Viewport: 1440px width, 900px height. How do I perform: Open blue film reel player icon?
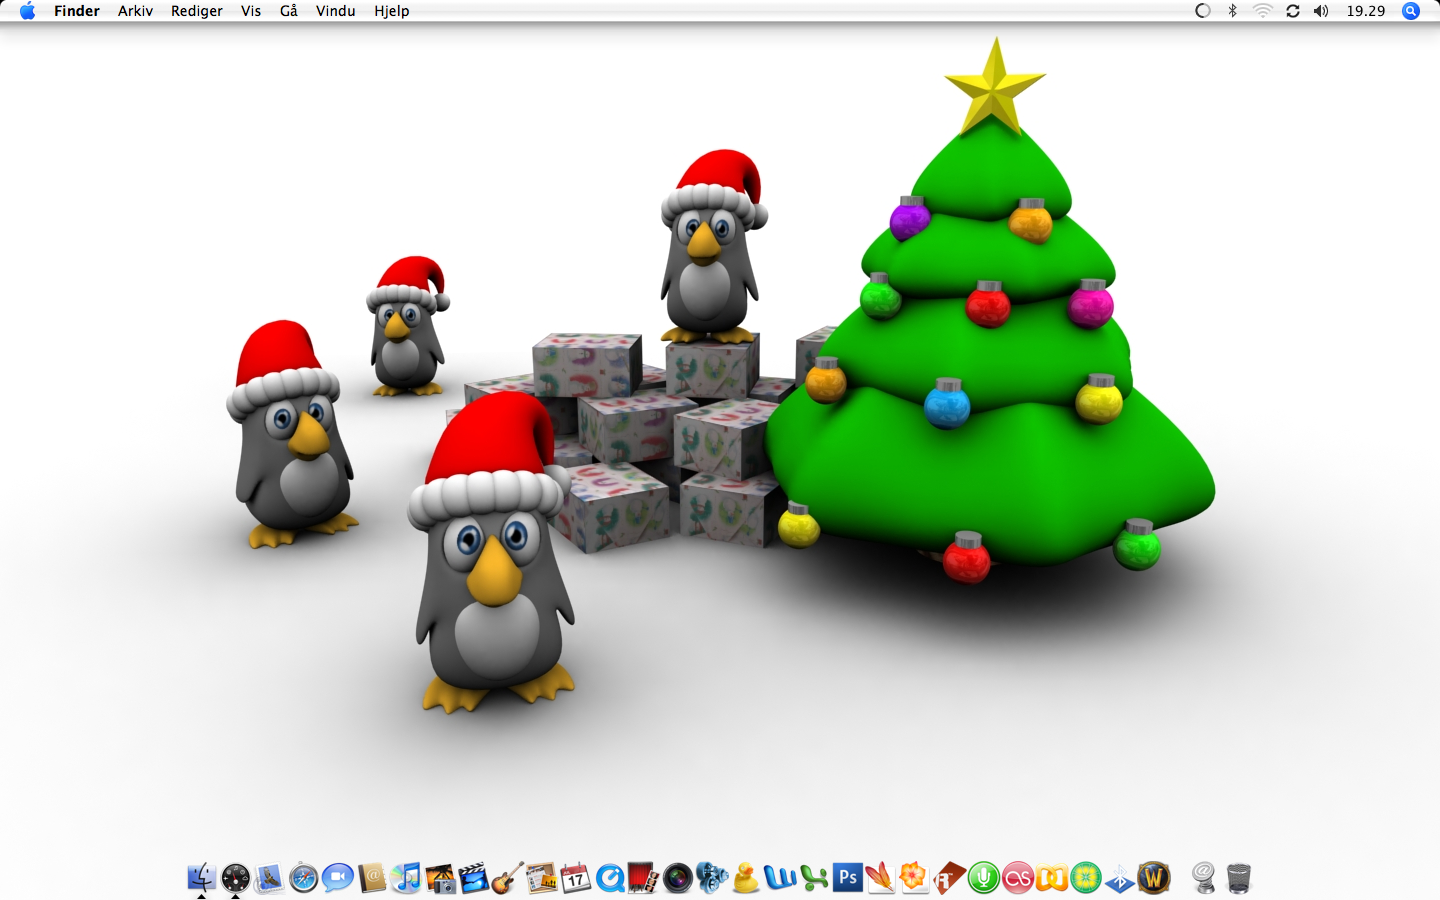click(711, 878)
